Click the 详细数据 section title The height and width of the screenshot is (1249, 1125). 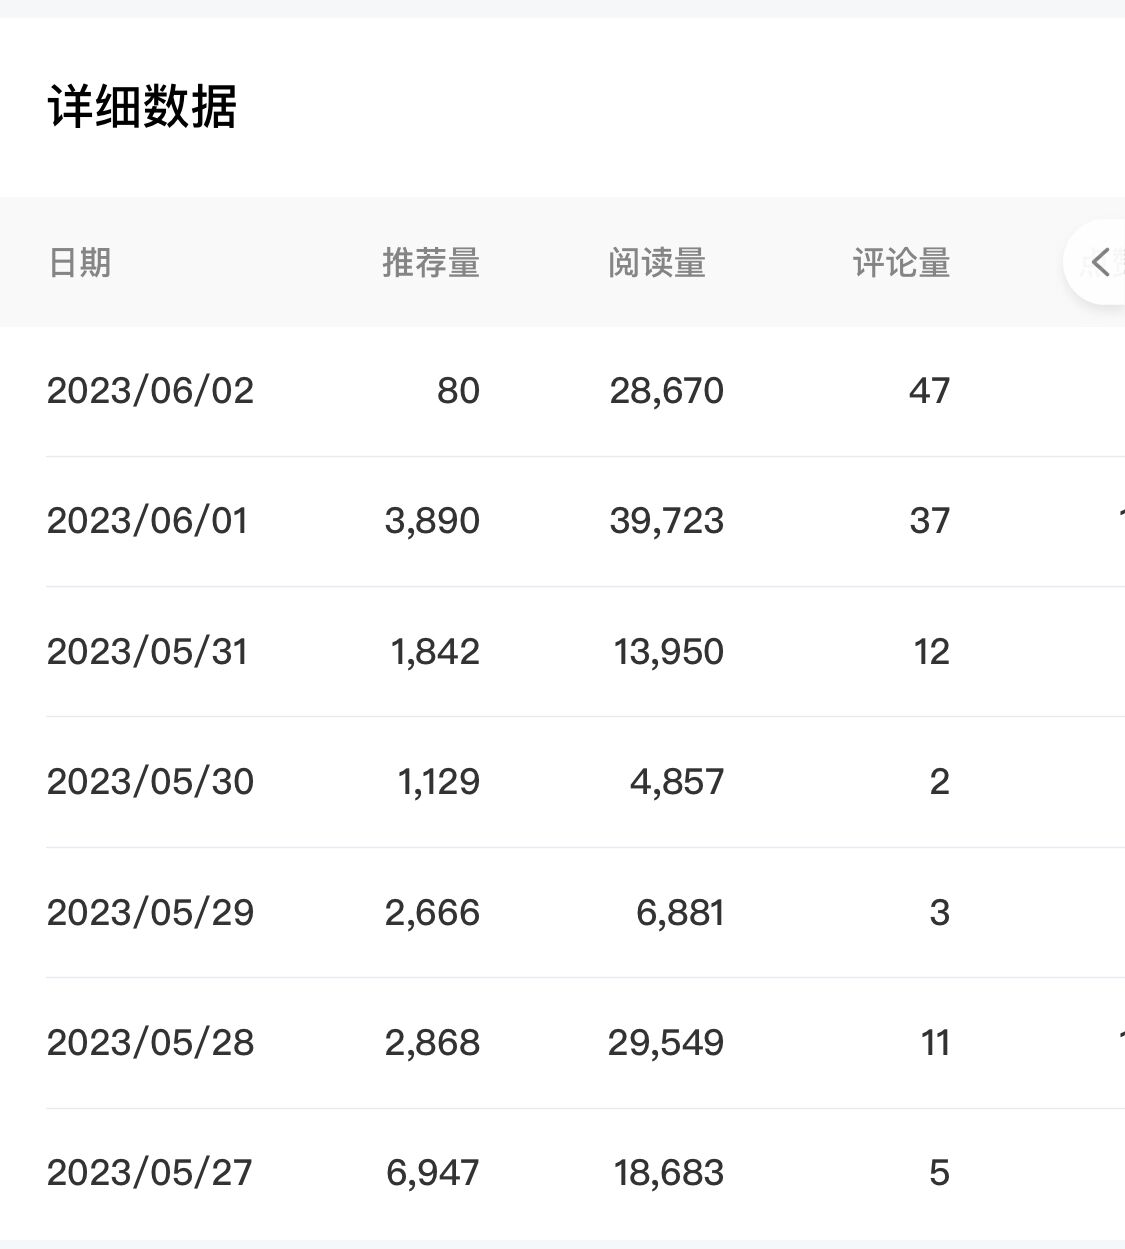coord(143,105)
